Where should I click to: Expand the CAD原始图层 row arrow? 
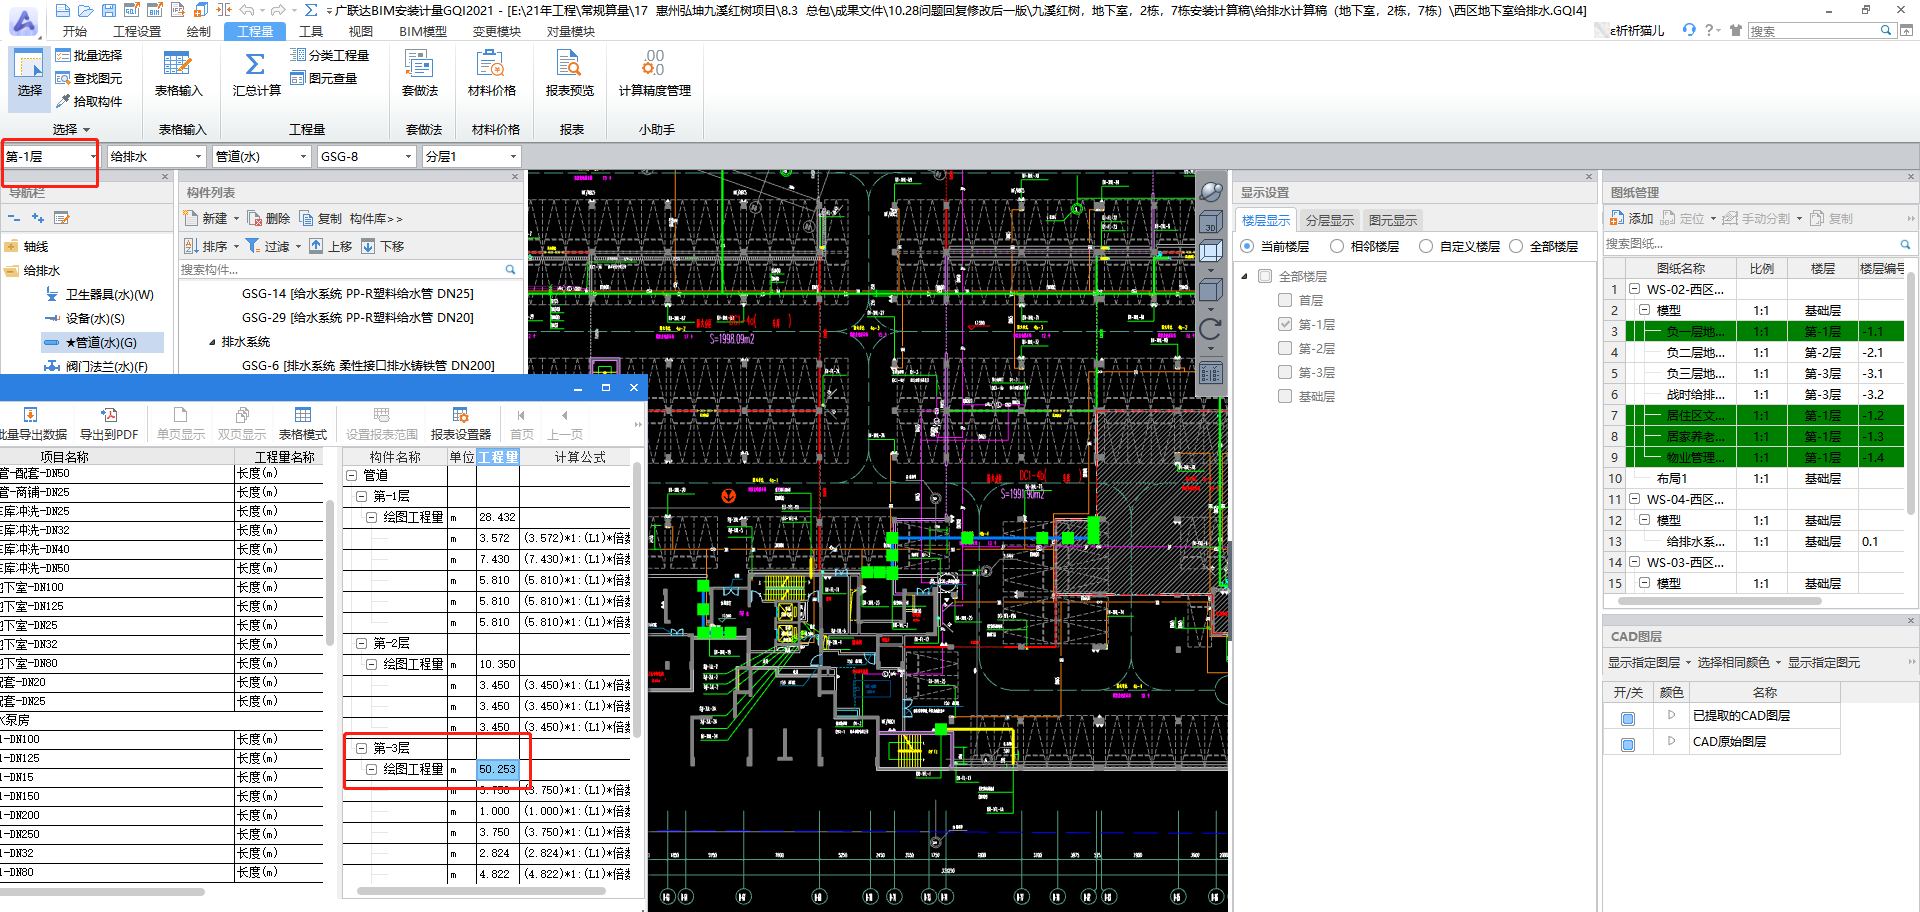click(1671, 741)
